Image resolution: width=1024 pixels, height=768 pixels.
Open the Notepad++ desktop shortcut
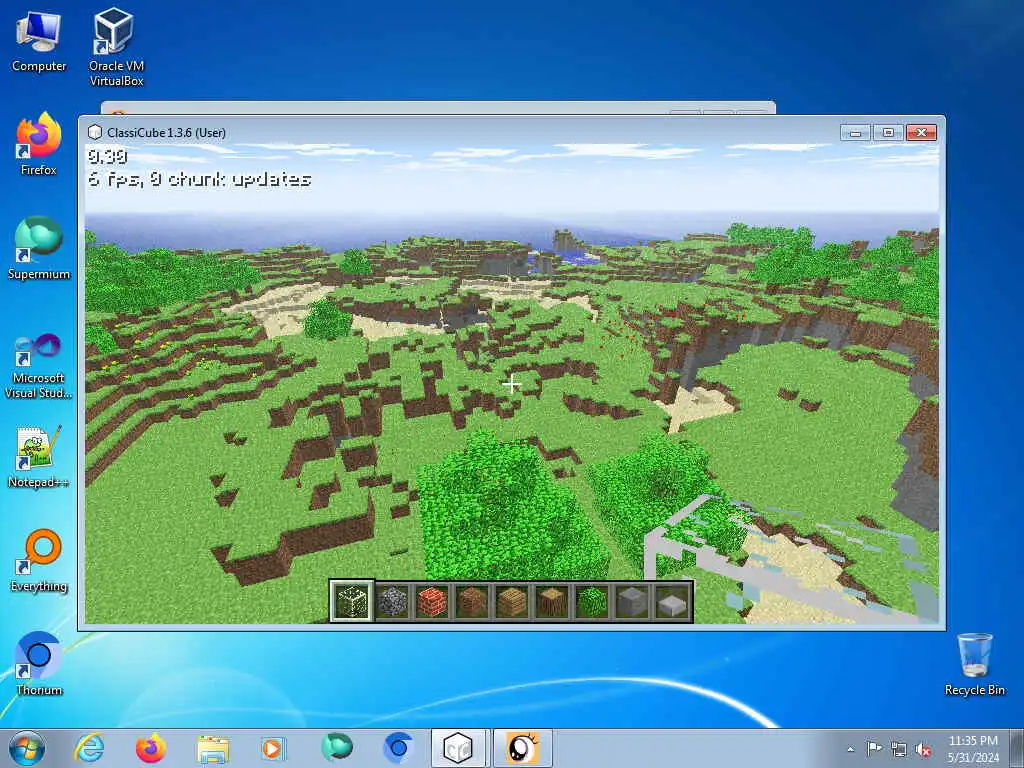[x=39, y=457]
